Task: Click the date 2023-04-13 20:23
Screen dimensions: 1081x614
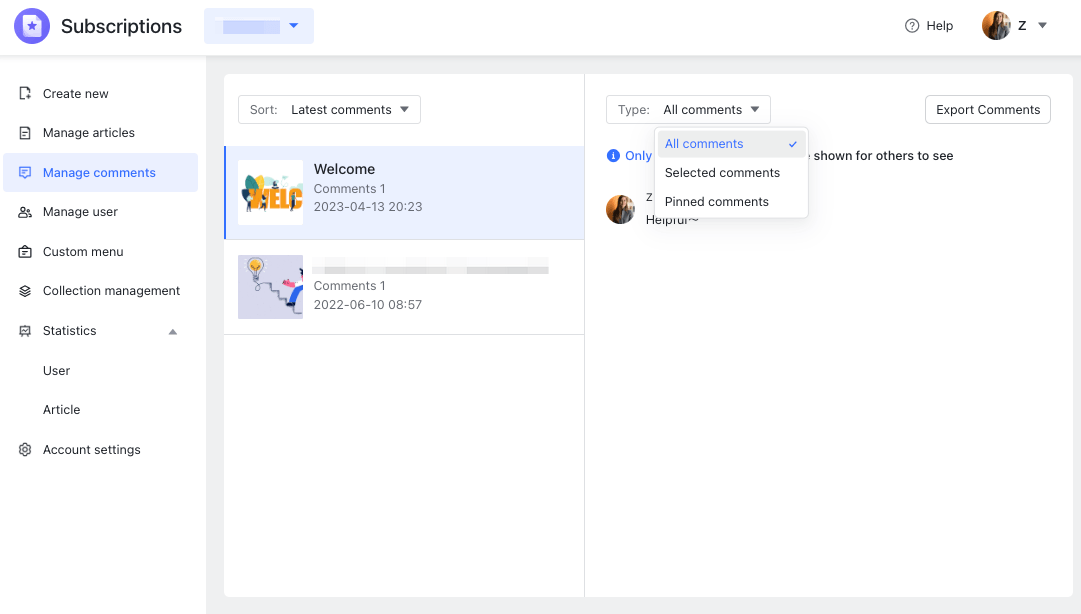Action: [367, 207]
